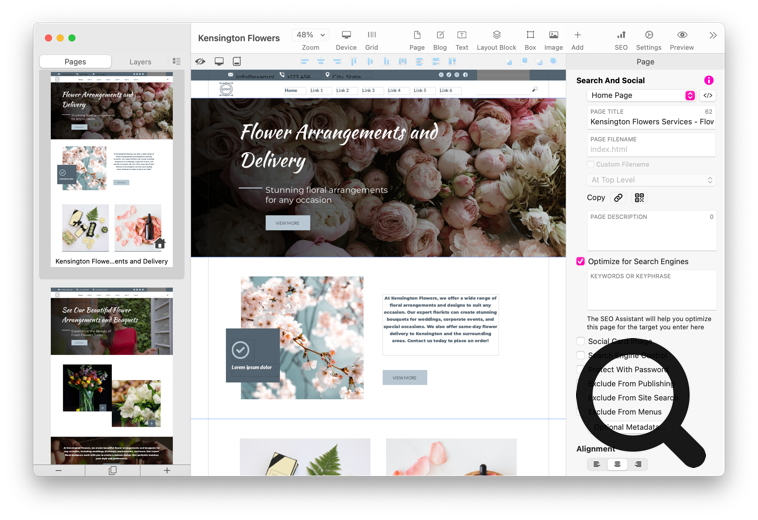Screen dimensions: 758x520
Task: Toggle the canvas preview eye icon
Action: (200, 62)
